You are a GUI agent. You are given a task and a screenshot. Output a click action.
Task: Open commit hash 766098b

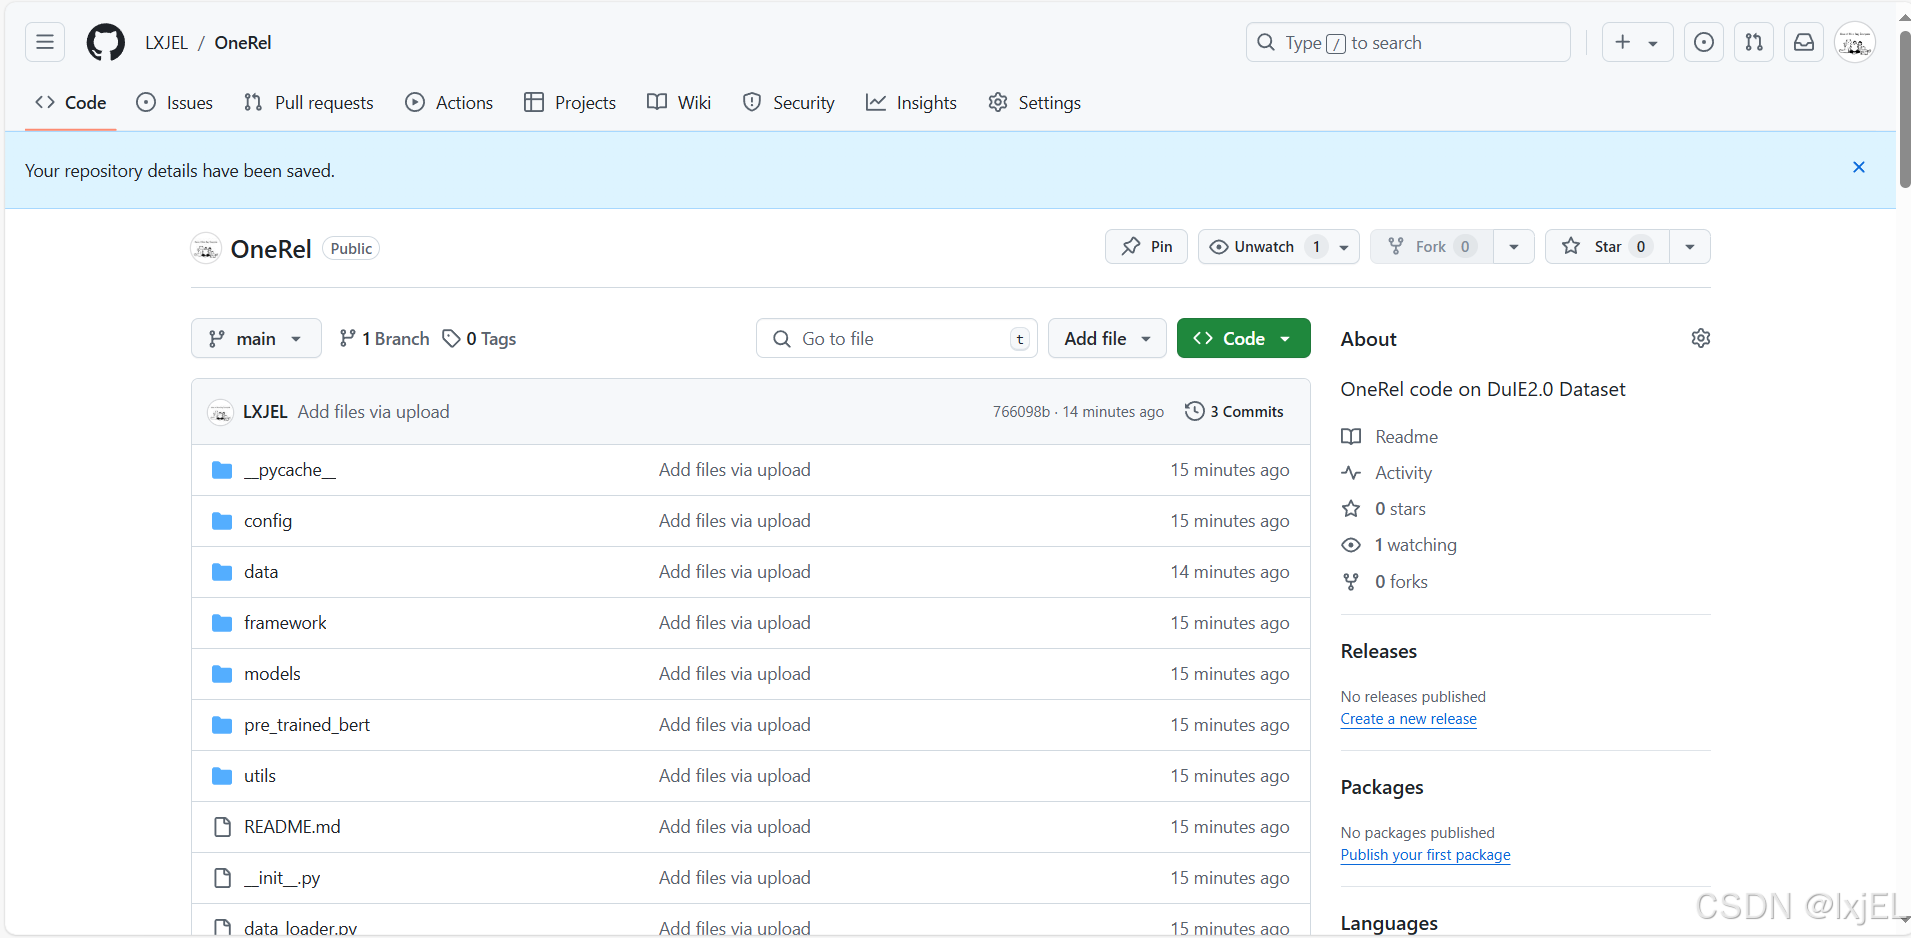pyautogui.click(x=1021, y=412)
